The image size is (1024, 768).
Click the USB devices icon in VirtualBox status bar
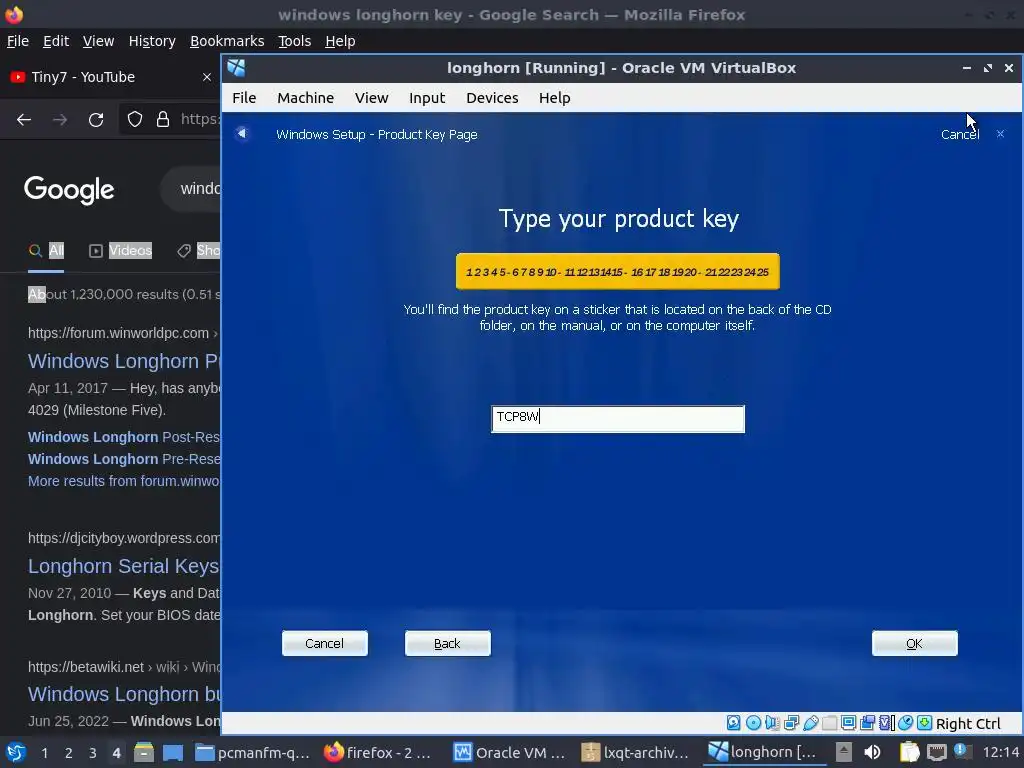coord(810,723)
